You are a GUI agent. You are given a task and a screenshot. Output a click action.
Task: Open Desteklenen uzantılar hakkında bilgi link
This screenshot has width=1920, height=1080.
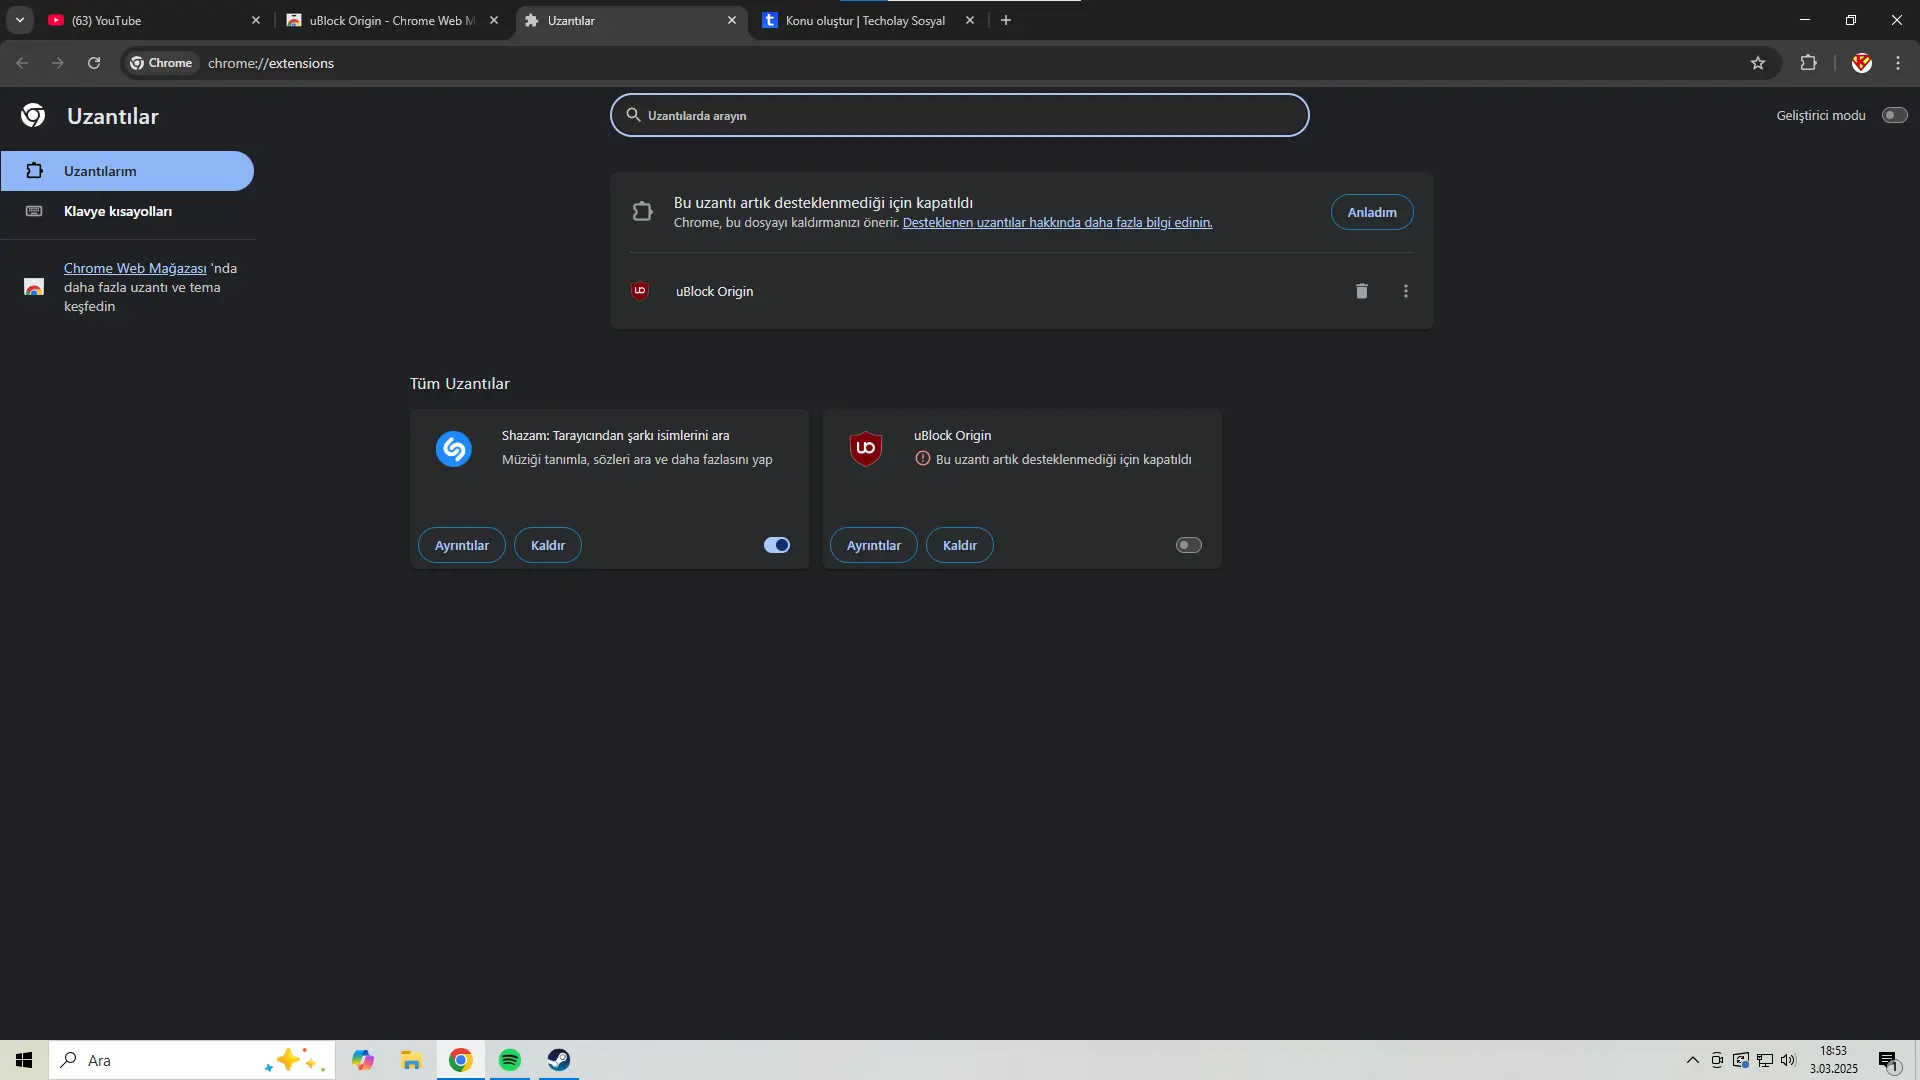1057,222
